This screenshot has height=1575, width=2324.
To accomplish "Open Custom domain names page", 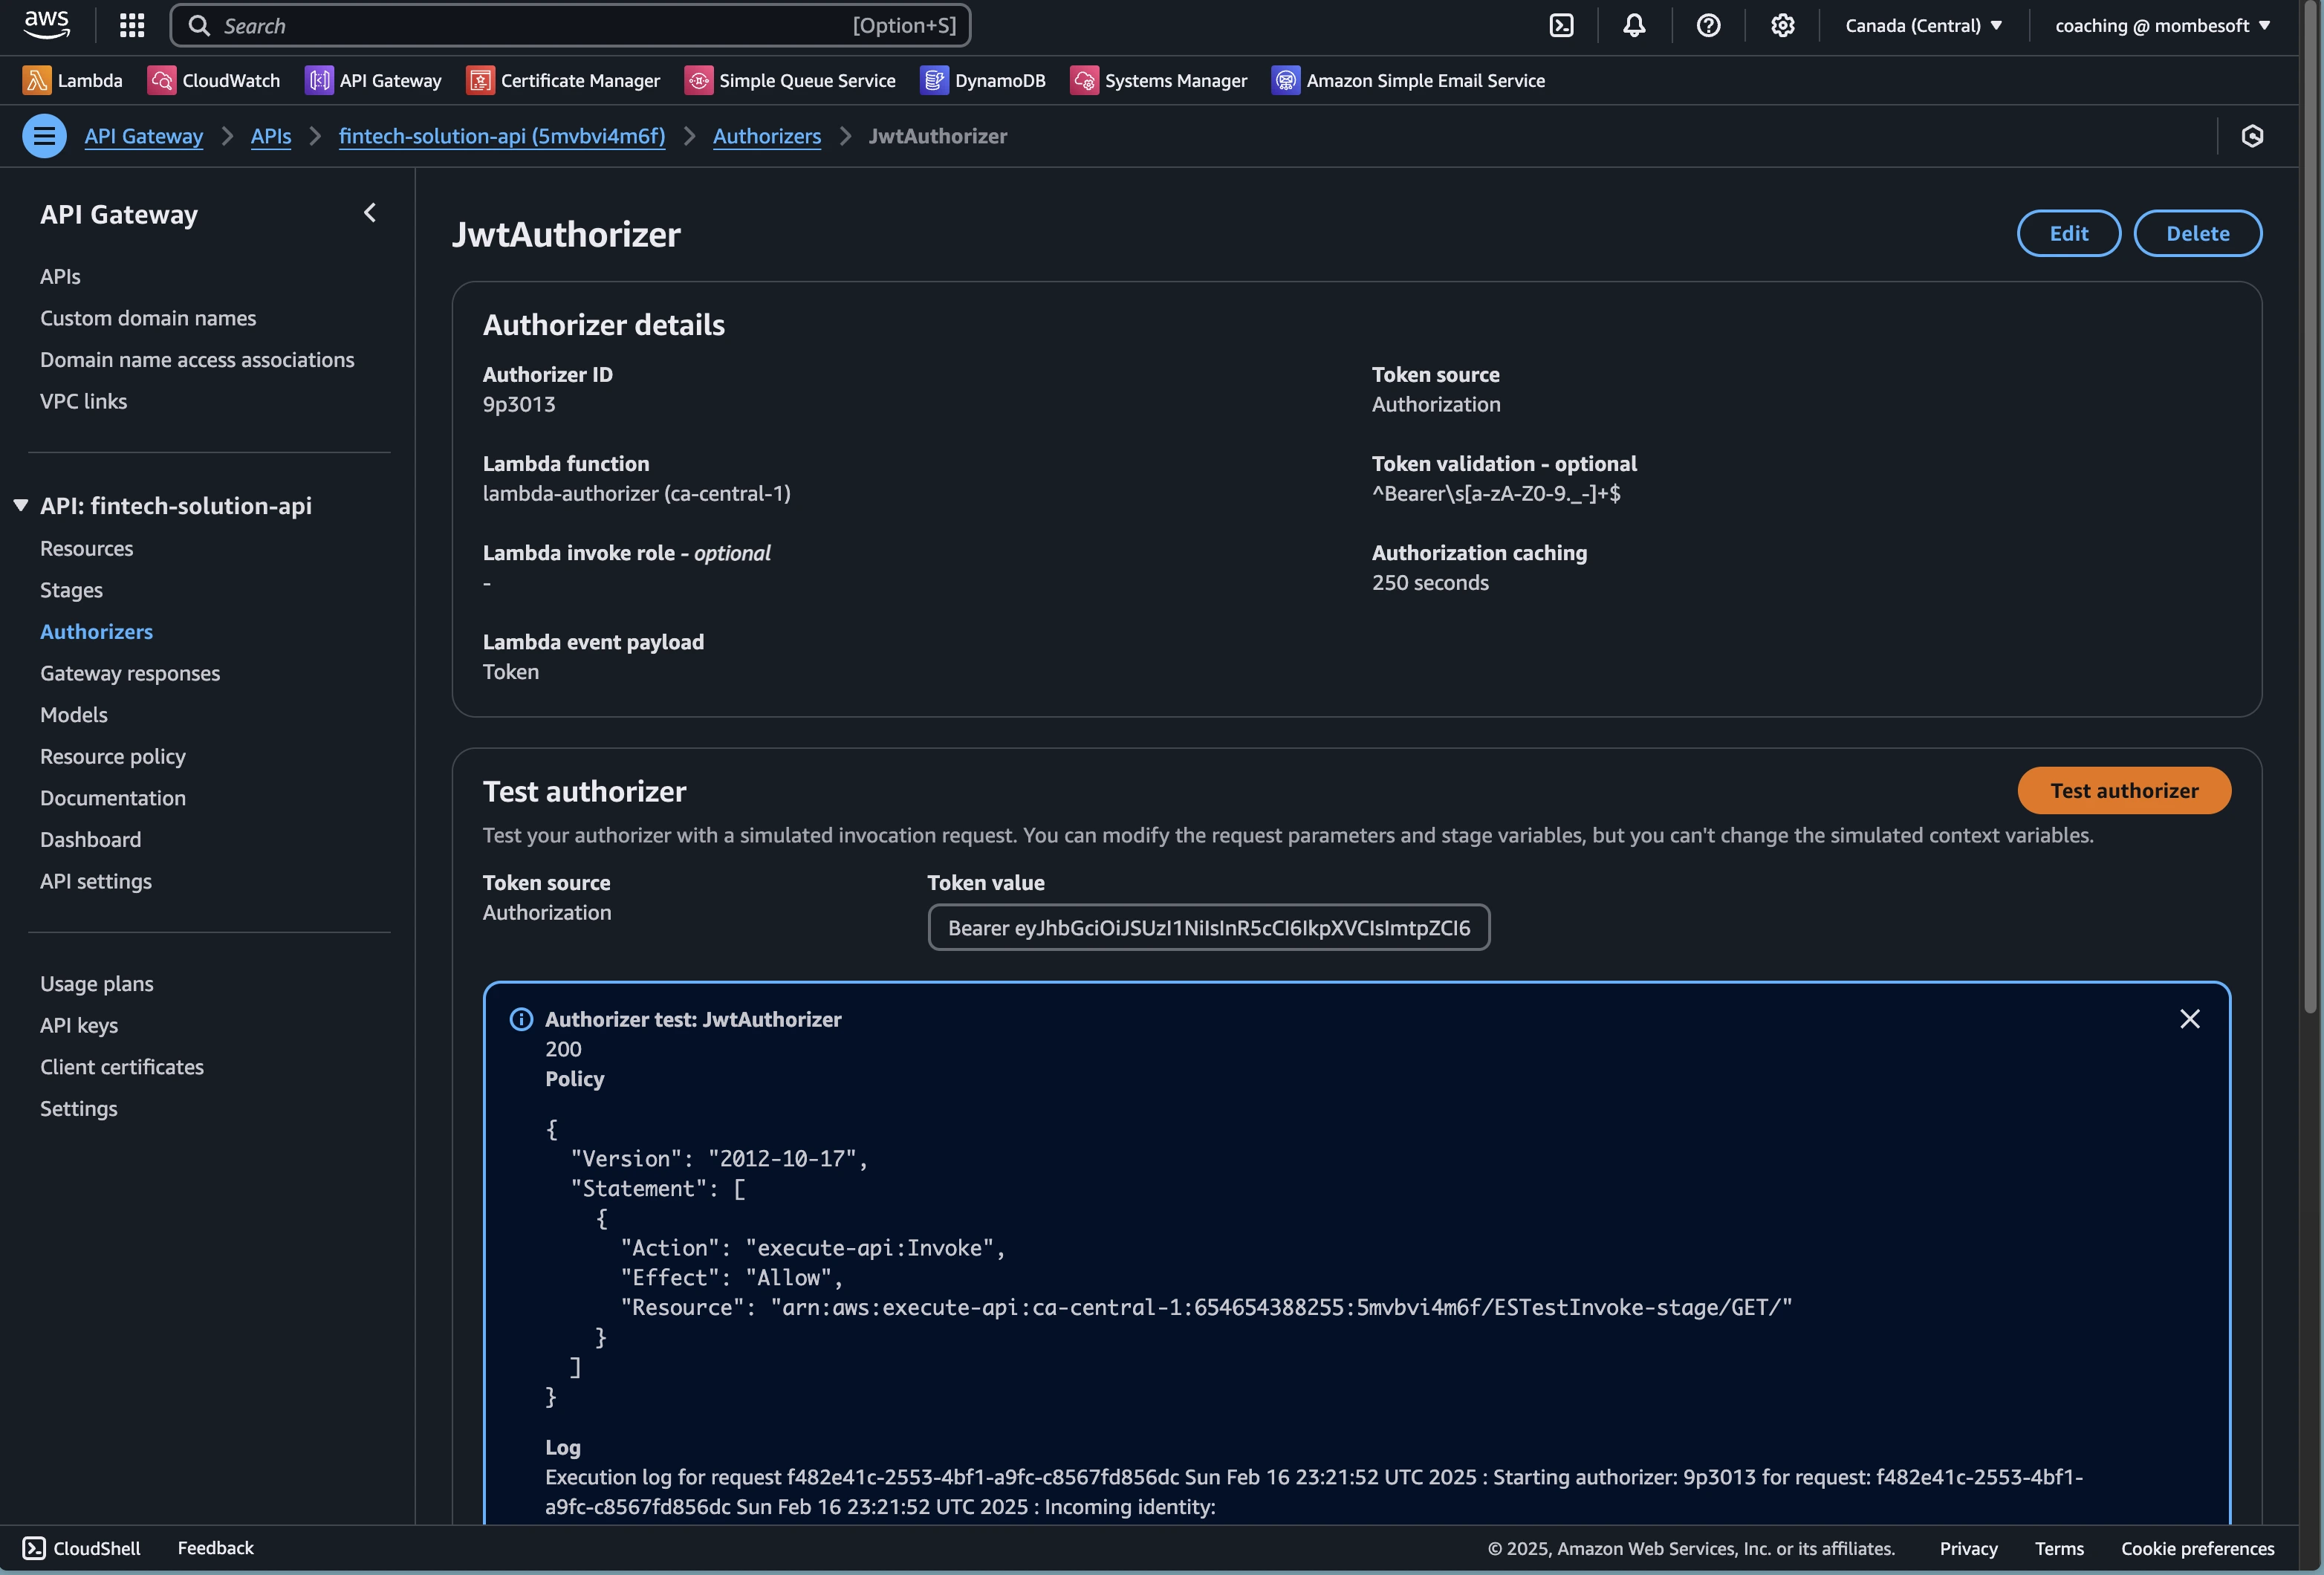I will pos(148,318).
